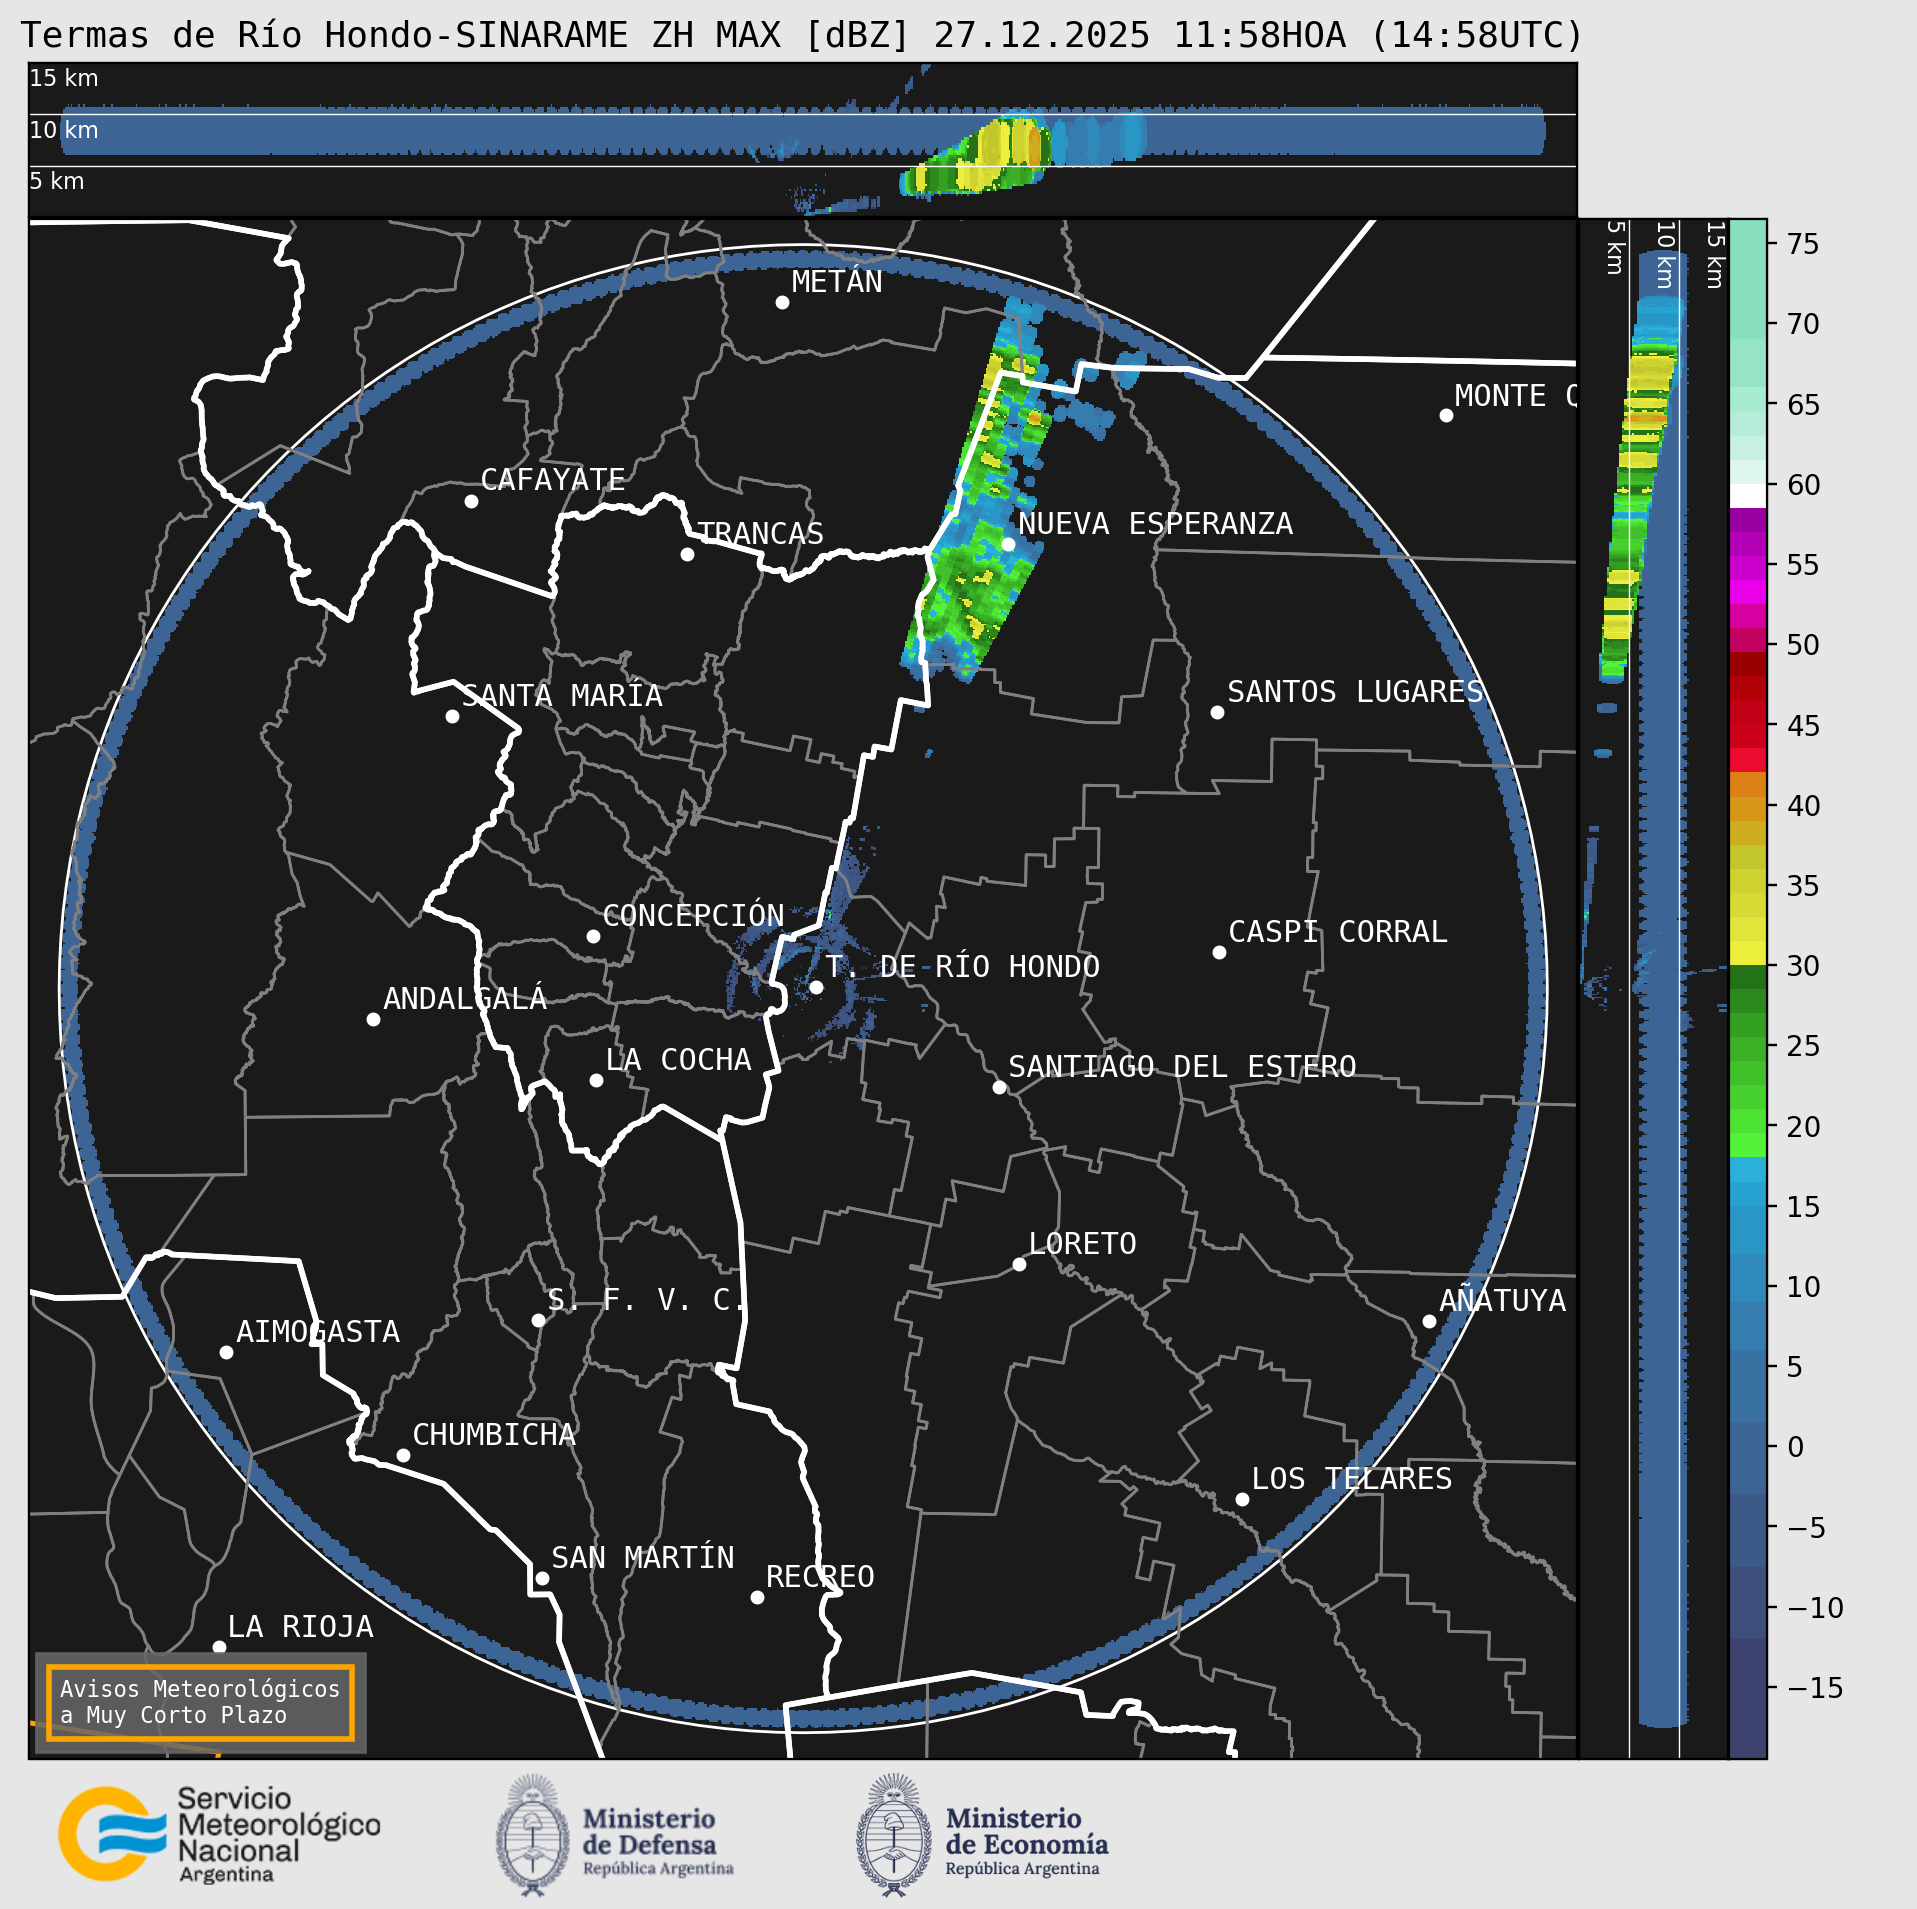Click the NUEVA ESPERANZA marker dot
1917x1909 pixels.
point(1008,544)
